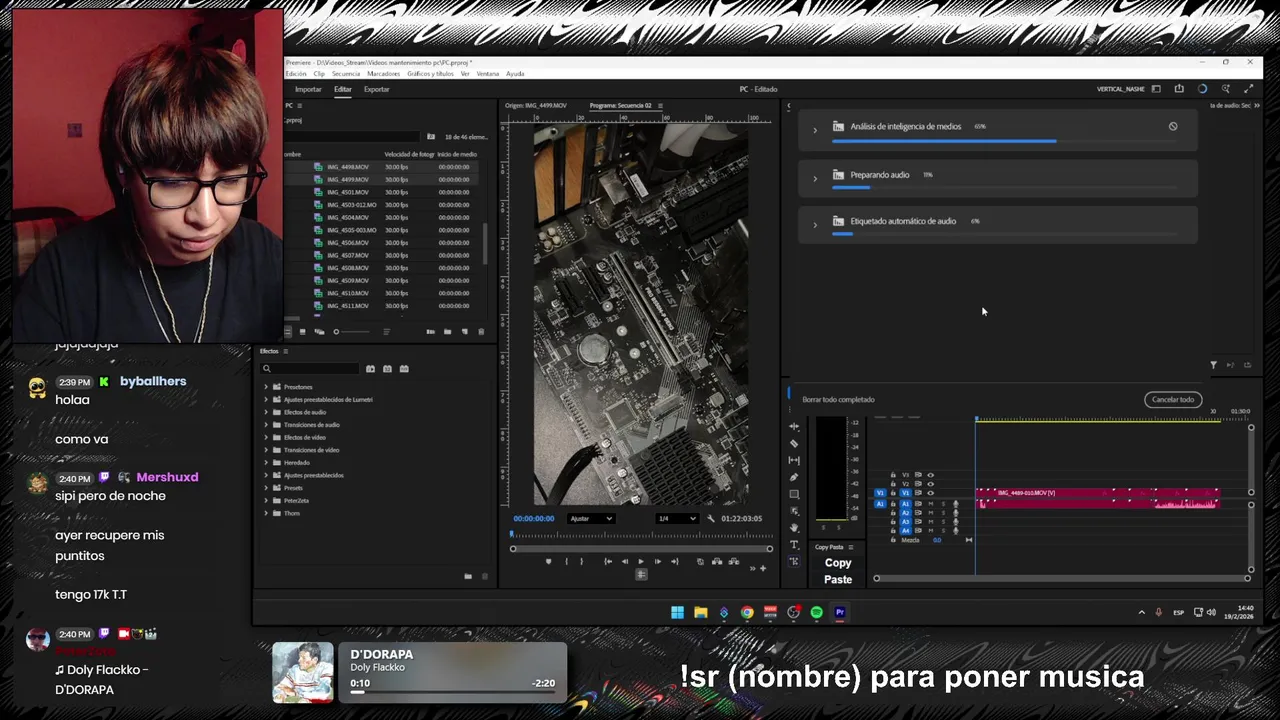This screenshot has height=720, width=1280.
Task: Click the Effects panel search field
Action: [310, 368]
